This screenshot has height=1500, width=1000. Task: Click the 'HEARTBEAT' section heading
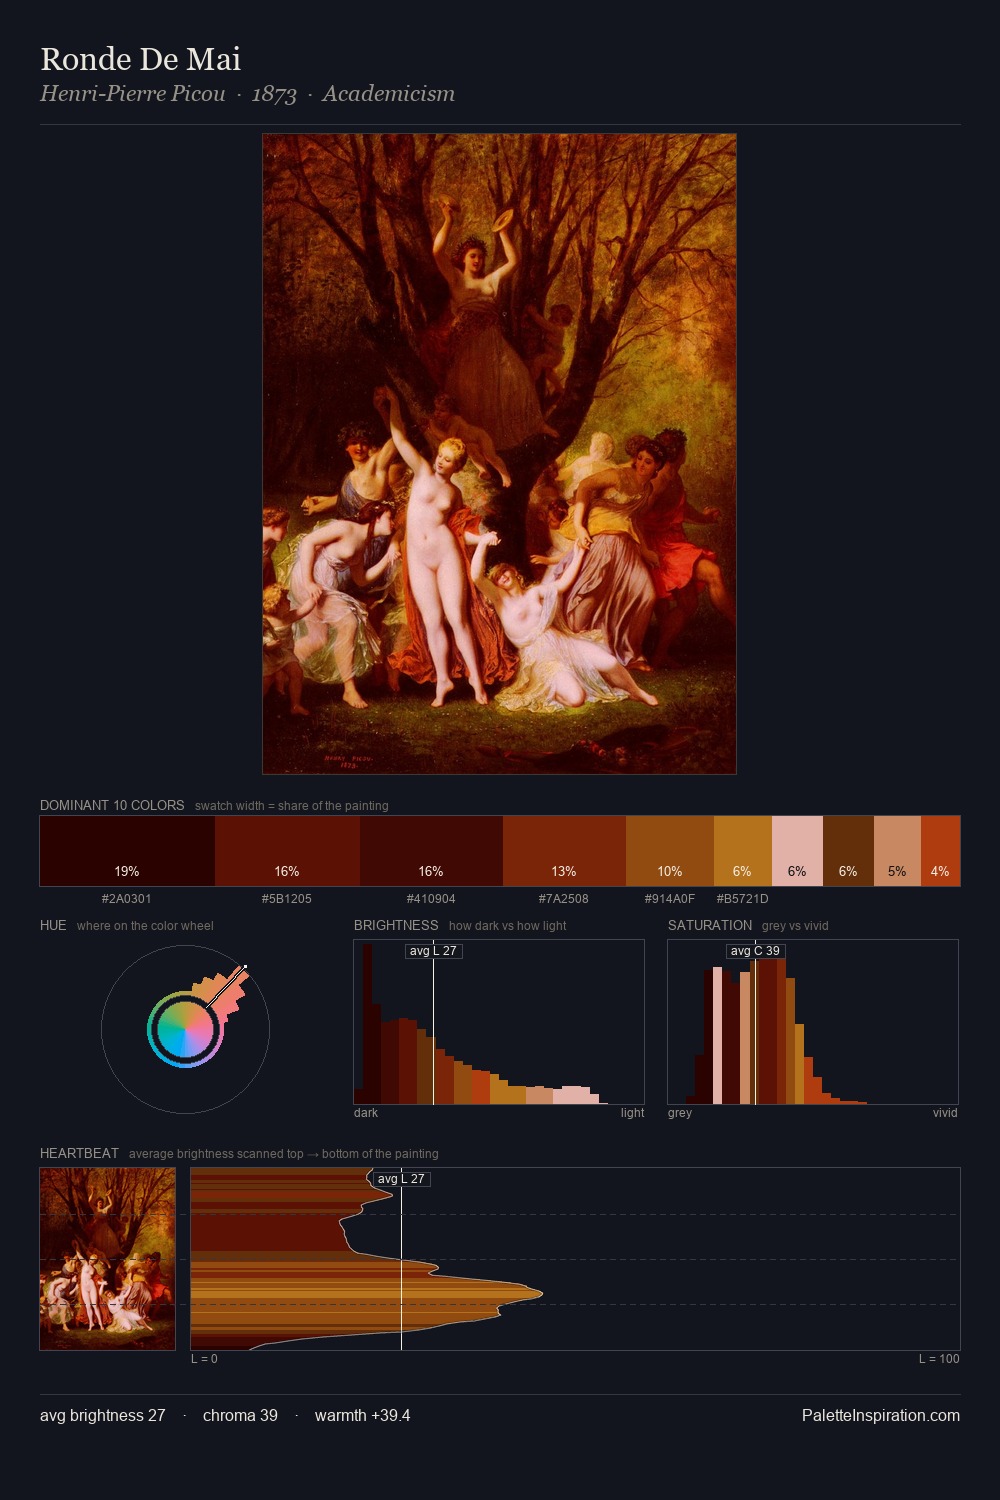click(x=79, y=1153)
